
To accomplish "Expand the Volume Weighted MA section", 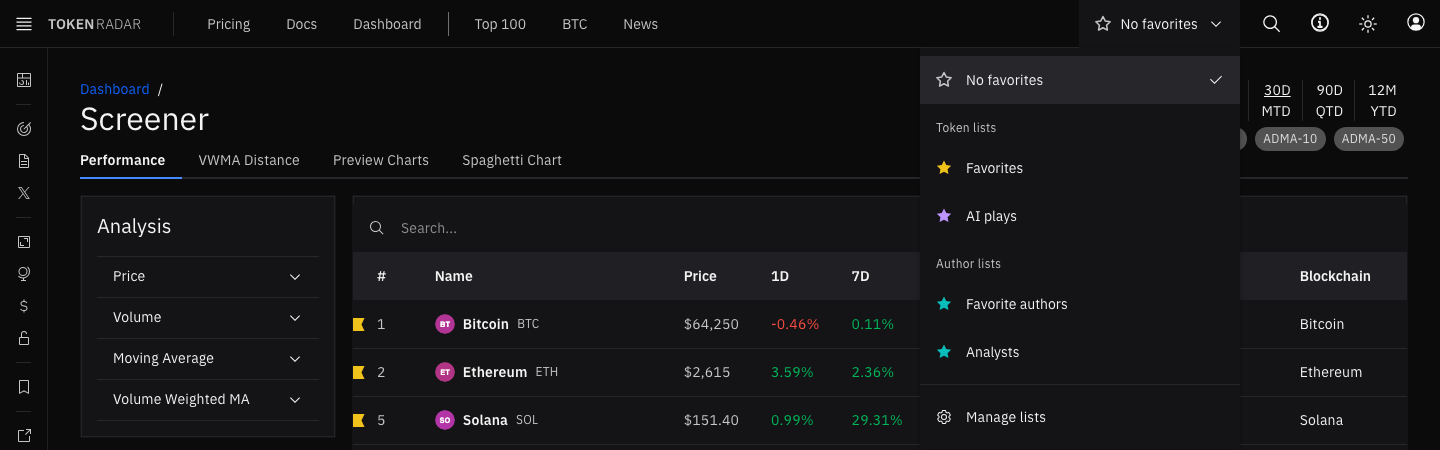I will point(208,399).
